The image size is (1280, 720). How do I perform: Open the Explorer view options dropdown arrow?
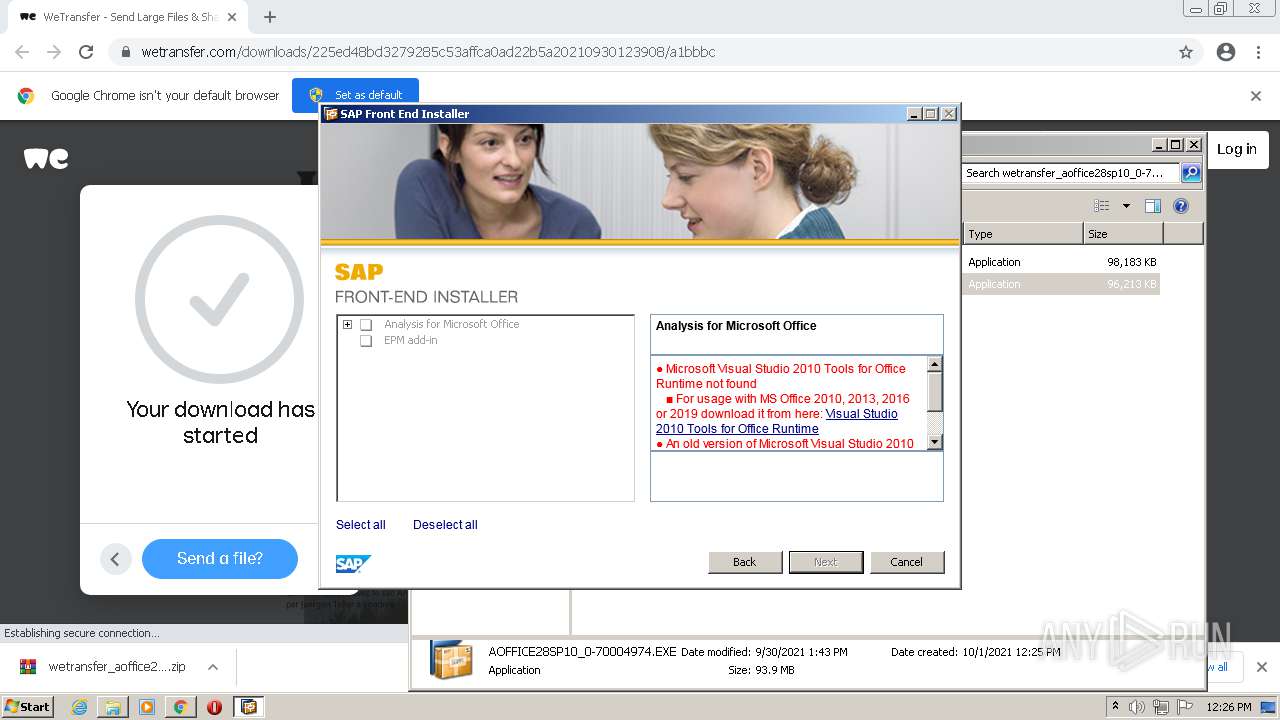pos(1126,206)
